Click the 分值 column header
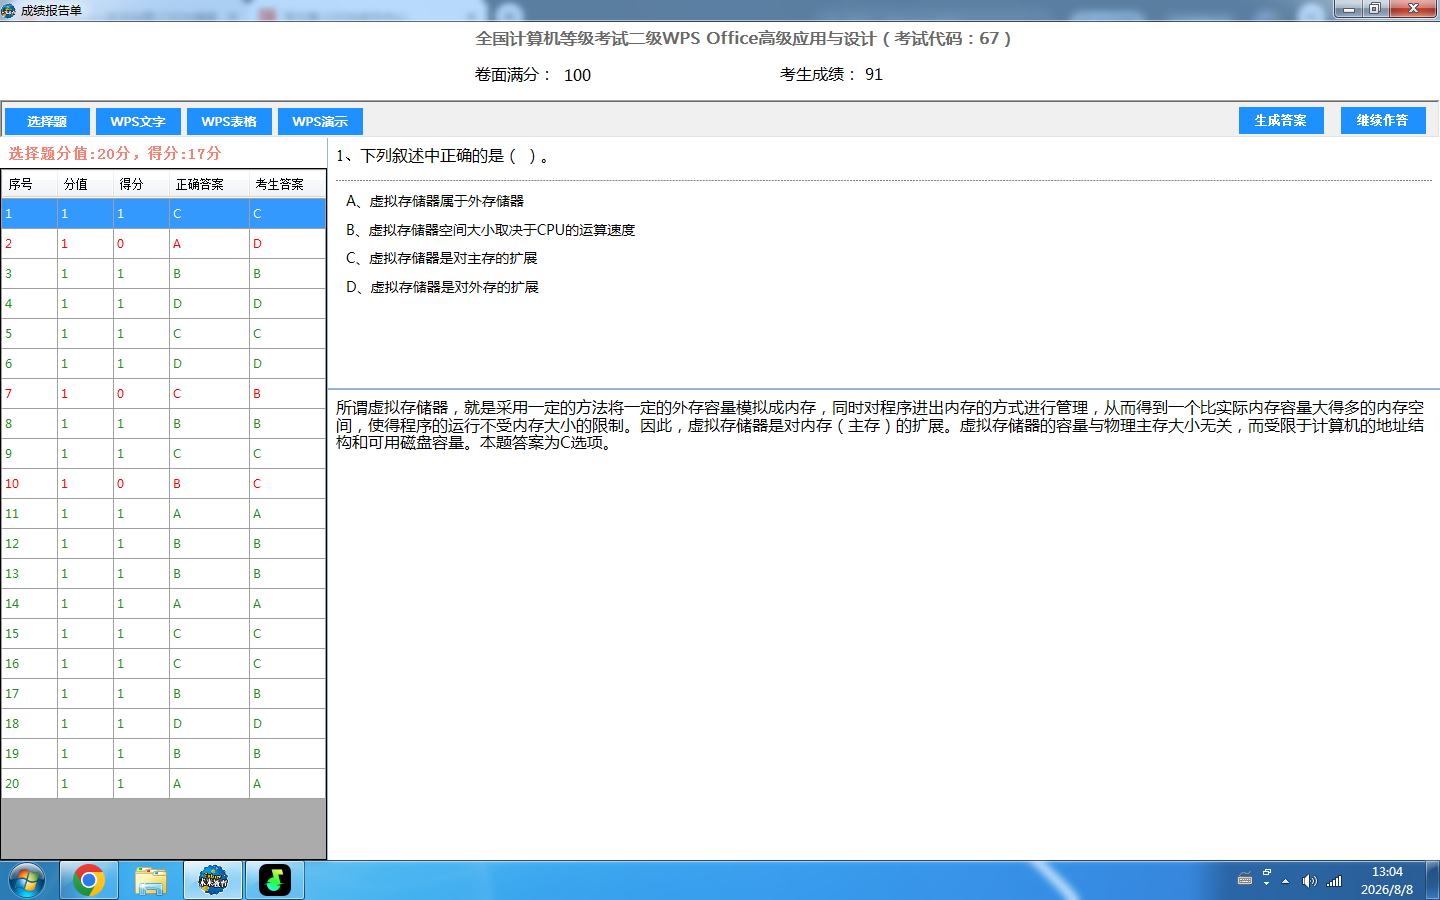The width and height of the screenshot is (1440, 900). [x=85, y=184]
